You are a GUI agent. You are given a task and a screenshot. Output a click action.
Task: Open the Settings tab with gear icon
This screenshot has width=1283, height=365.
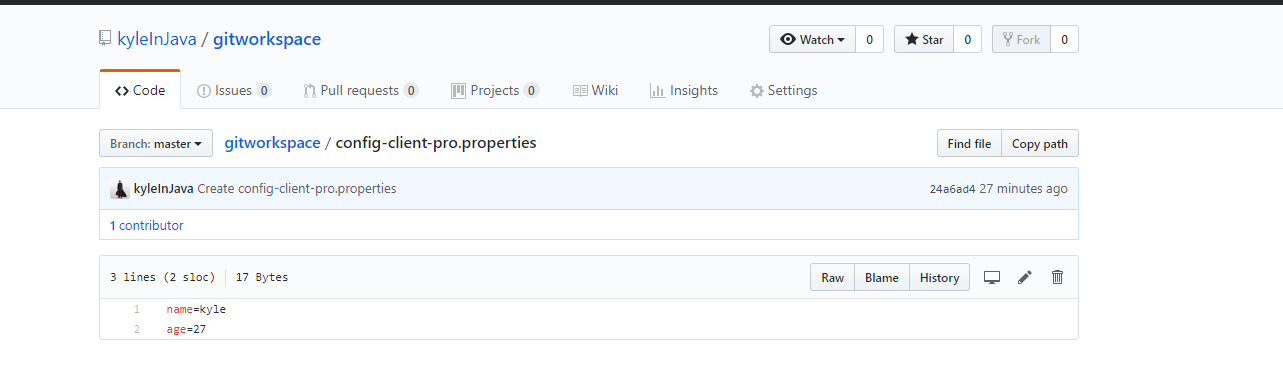click(x=784, y=90)
